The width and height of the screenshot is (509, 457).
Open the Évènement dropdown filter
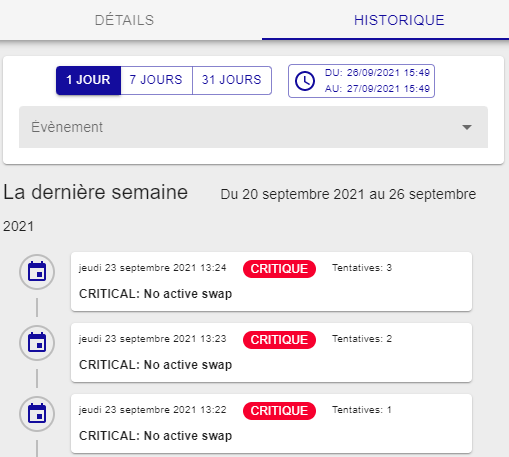[x=253, y=127]
